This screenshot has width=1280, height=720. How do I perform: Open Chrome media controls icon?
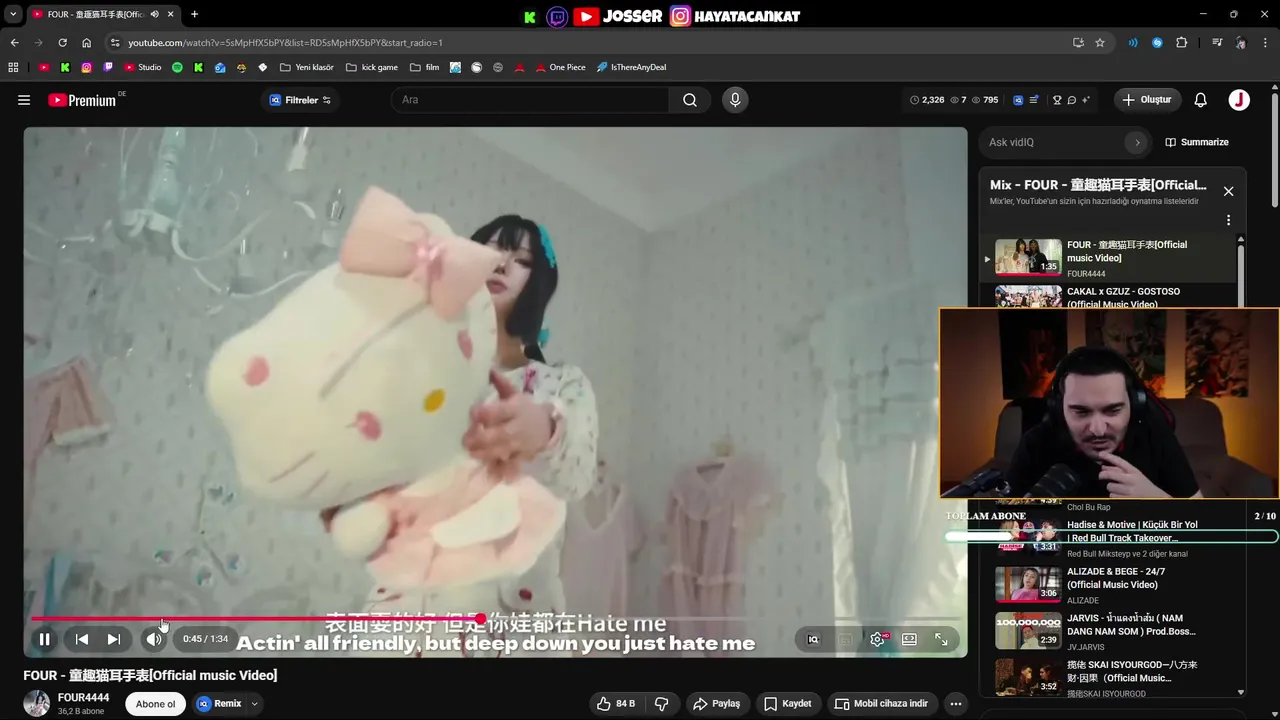click(1217, 43)
